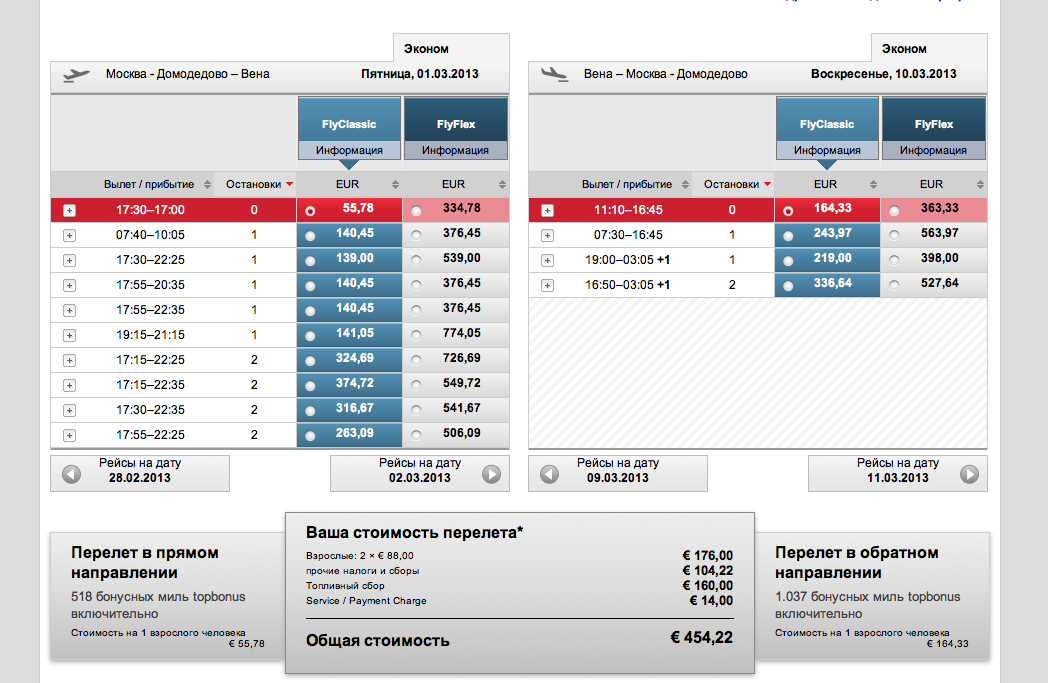The width and height of the screenshot is (1048, 683).
Task: Click the outbound FlyFlex fare header
Action: tap(455, 124)
